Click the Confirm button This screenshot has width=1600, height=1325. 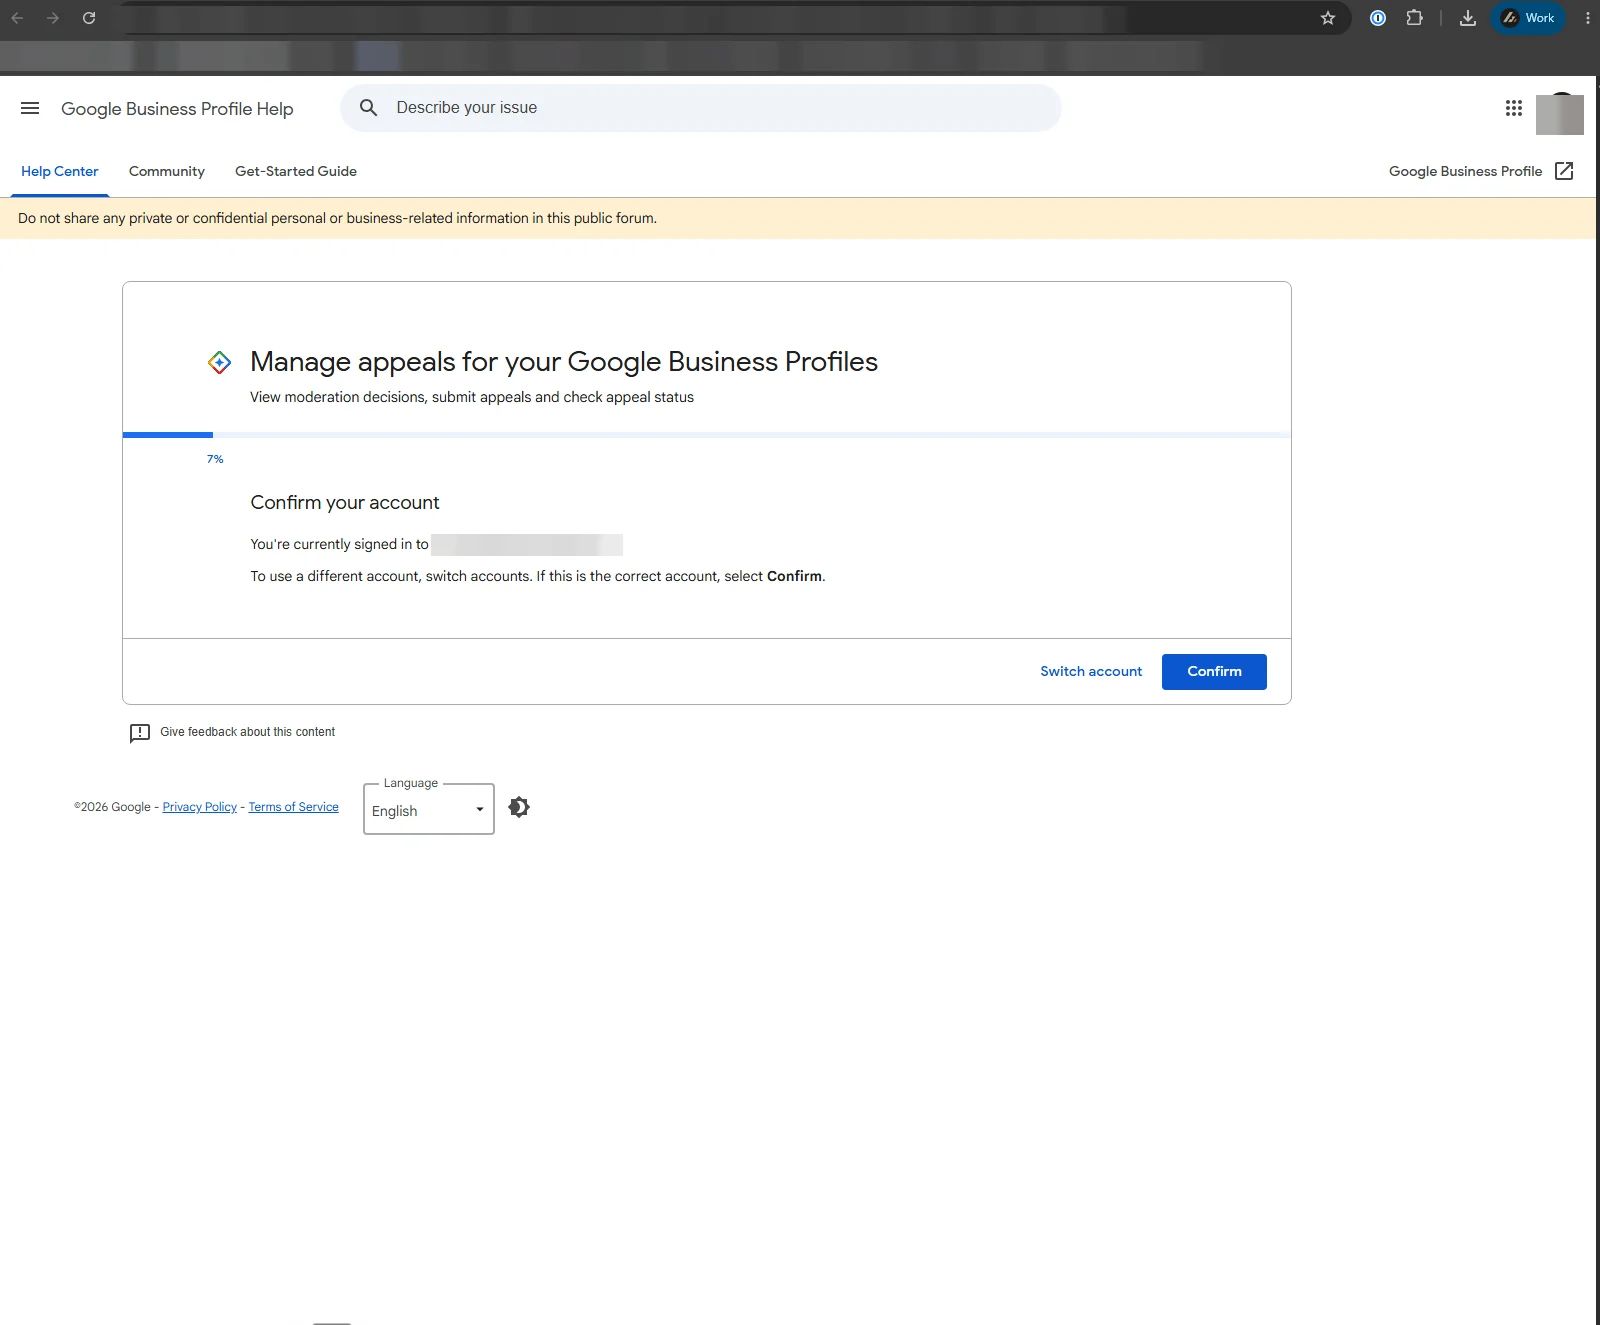(x=1214, y=672)
